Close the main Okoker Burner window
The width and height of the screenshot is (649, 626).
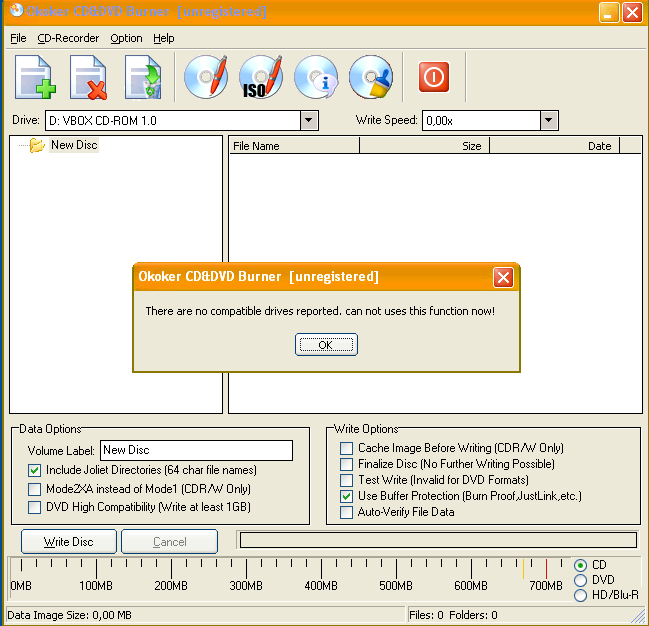pyautogui.click(x=632, y=13)
